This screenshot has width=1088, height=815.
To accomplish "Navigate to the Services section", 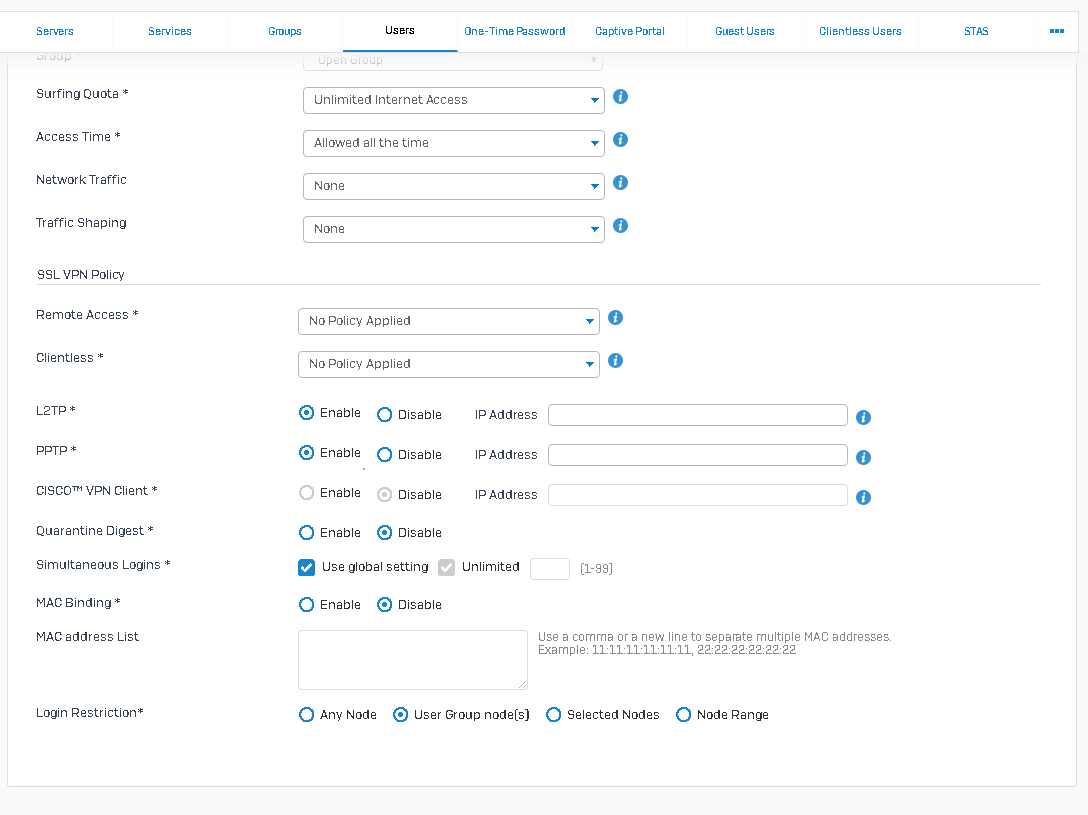I will coord(169,31).
